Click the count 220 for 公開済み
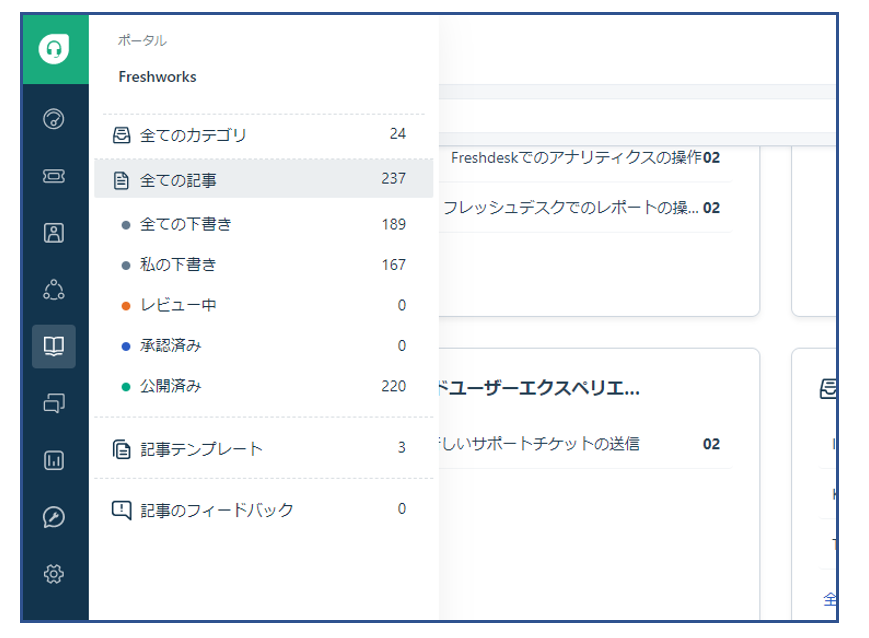The height and width of the screenshot is (638, 869). coord(393,386)
